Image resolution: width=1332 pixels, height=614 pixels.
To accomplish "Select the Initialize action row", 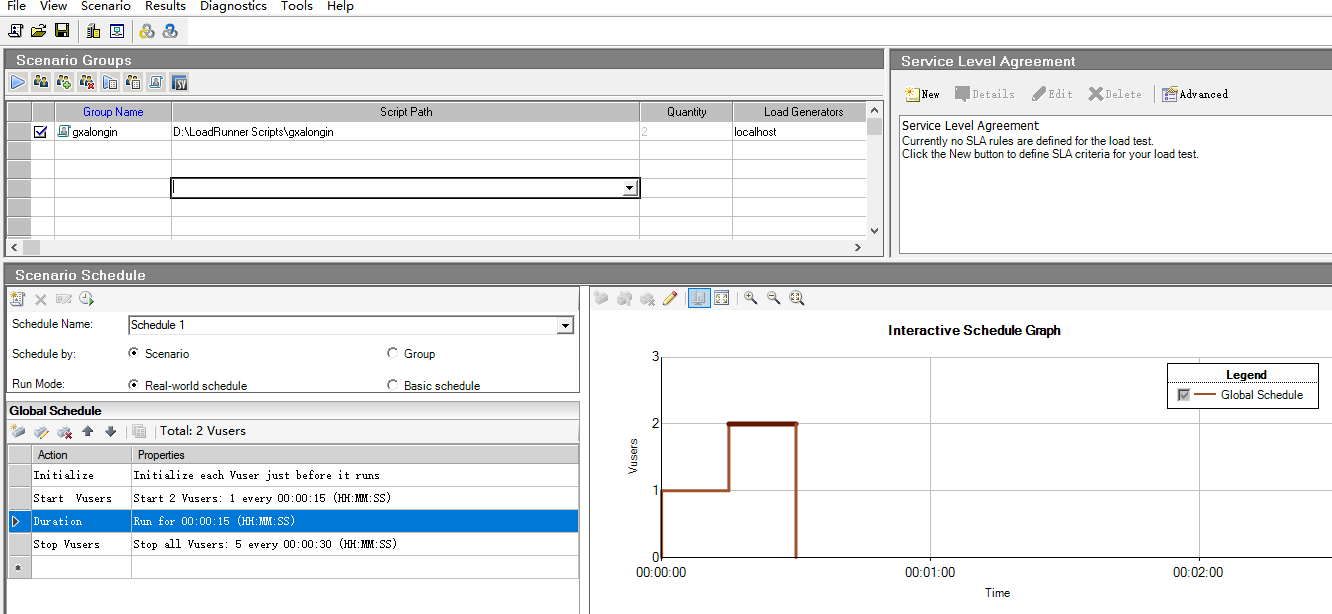I will point(293,475).
